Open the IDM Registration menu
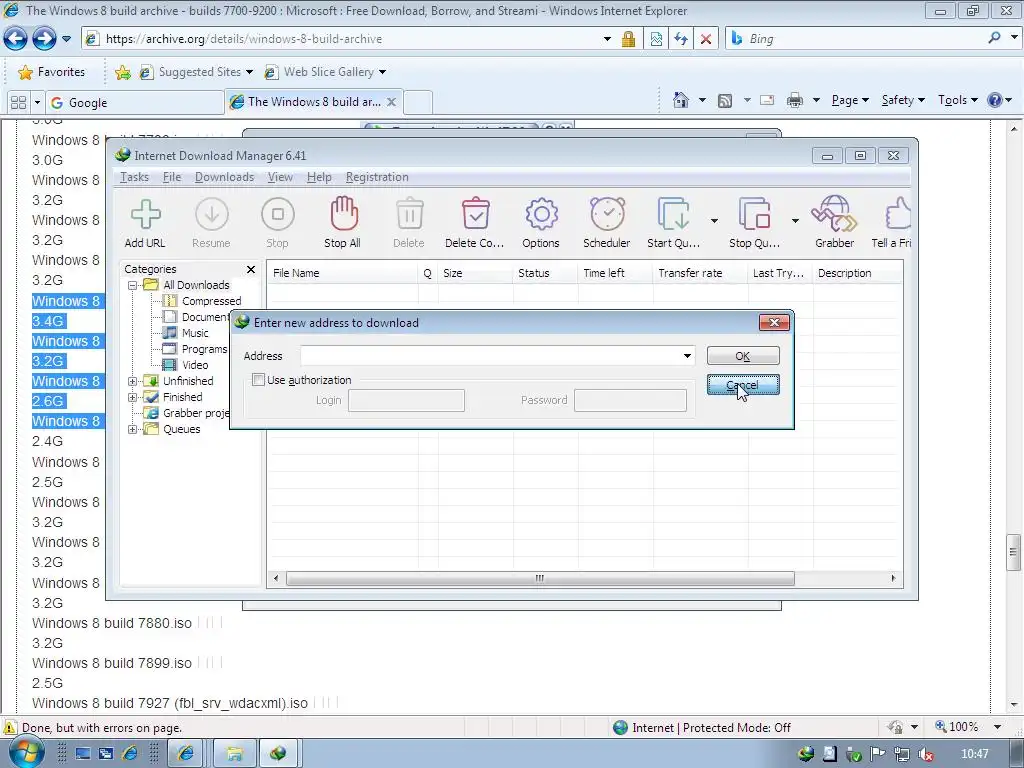This screenshot has width=1024, height=768. (377, 177)
